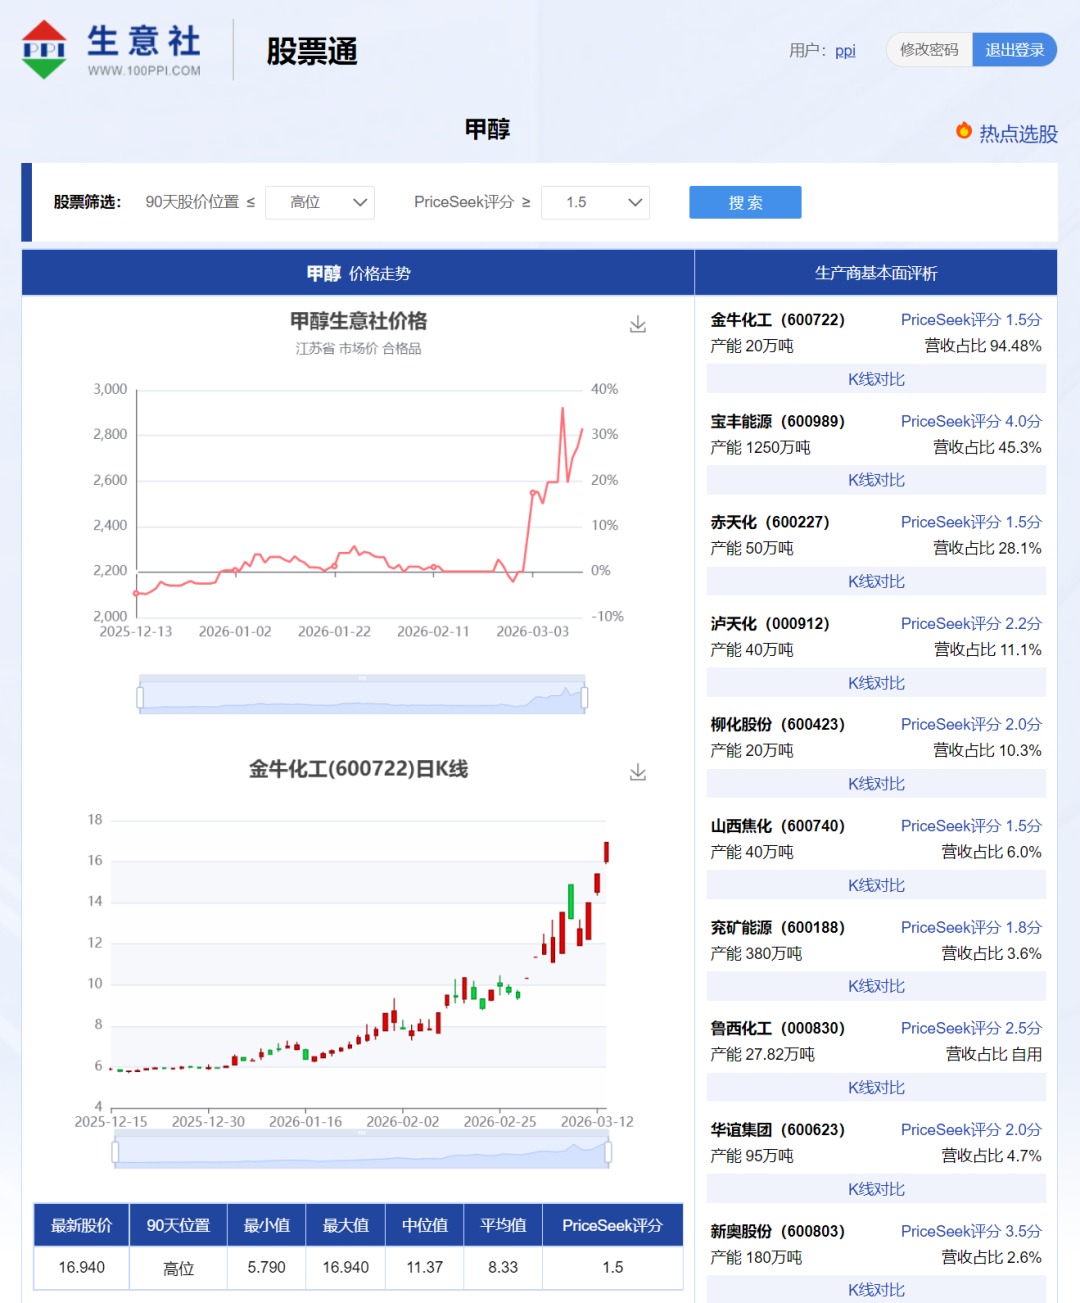Click 修改密码 button
This screenshot has width=1080, height=1303.
pyautogui.click(x=929, y=50)
